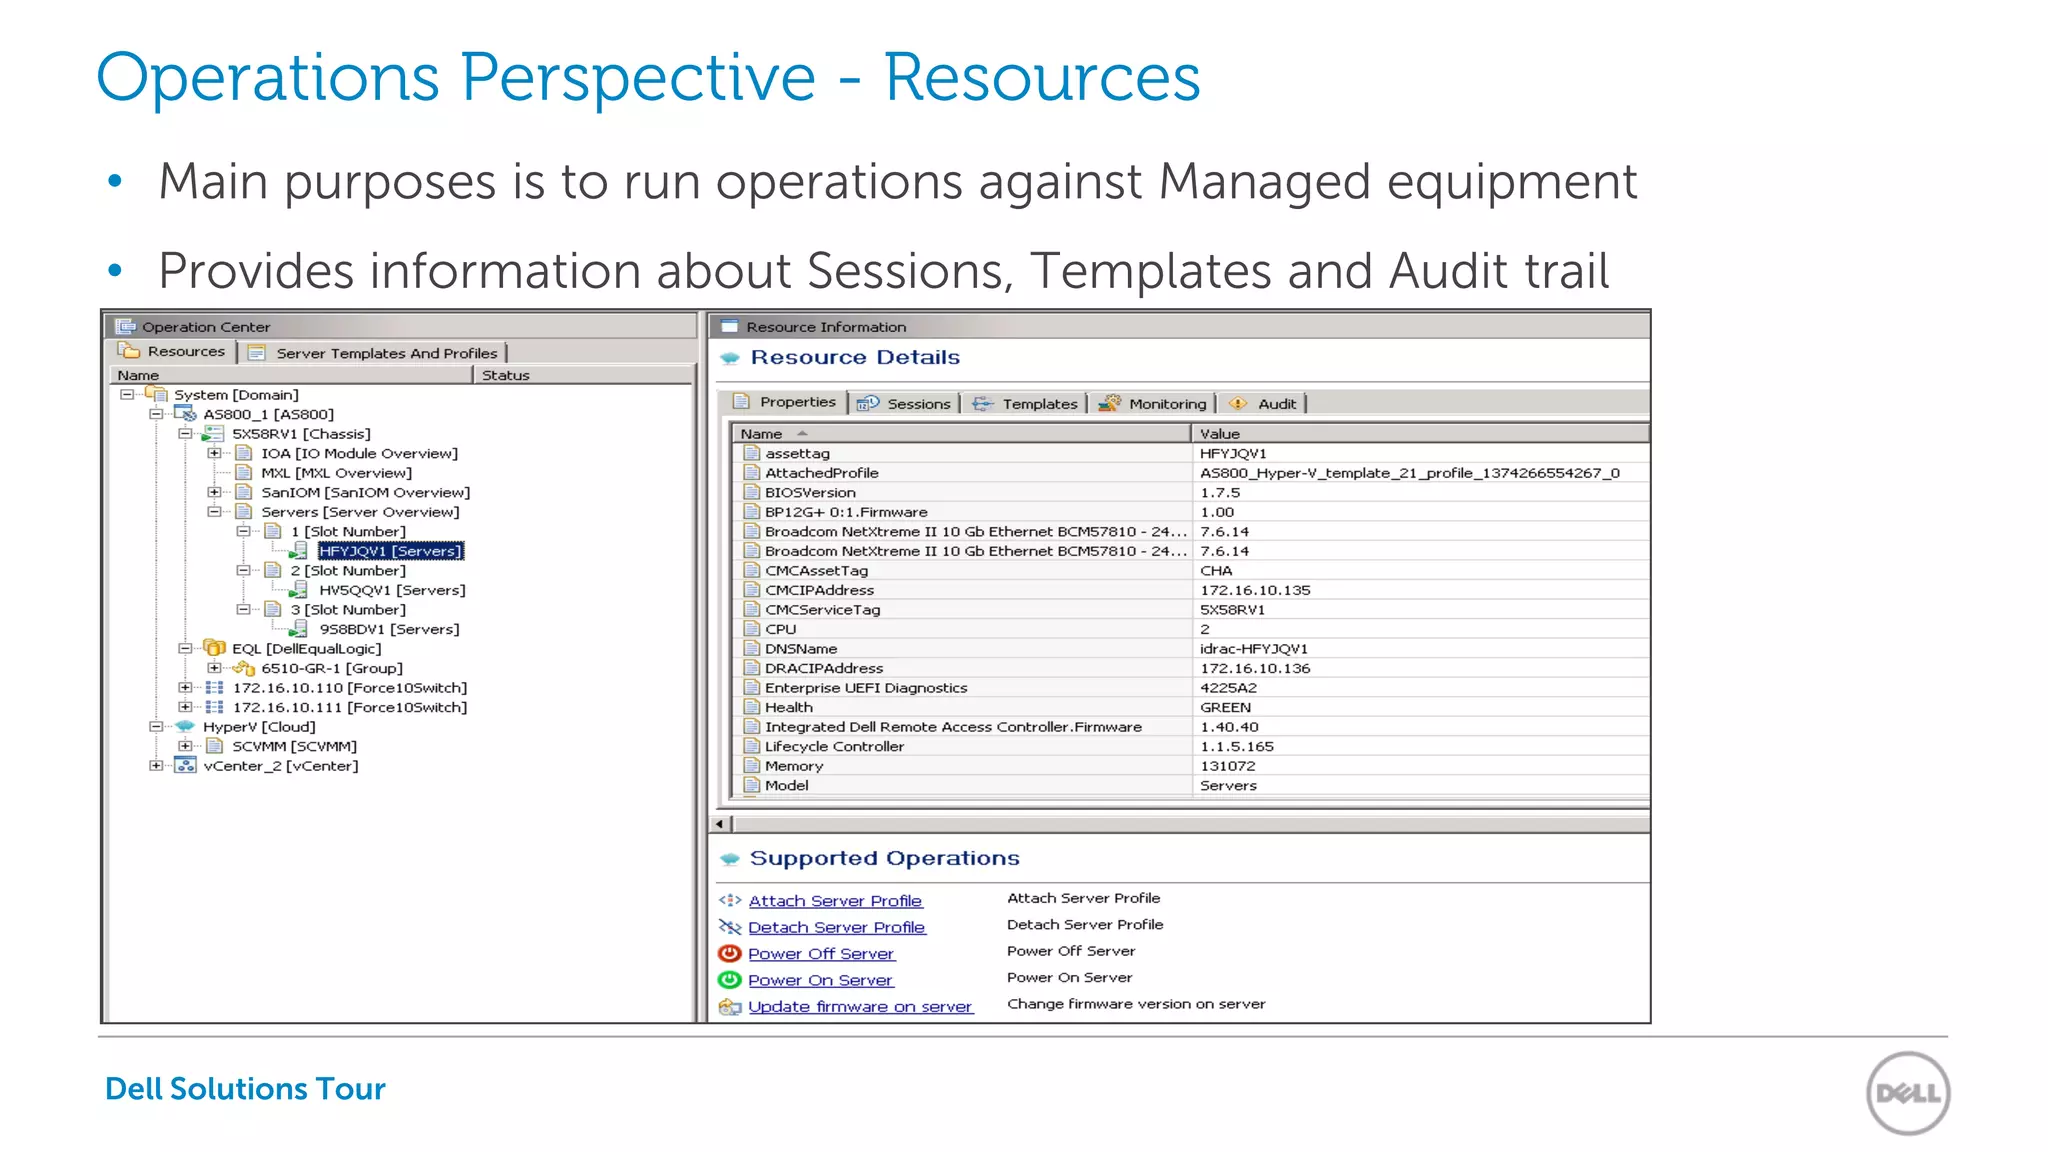The width and height of the screenshot is (2048, 1152).
Task: Click Update firmware on server link
Action: tap(860, 1007)
